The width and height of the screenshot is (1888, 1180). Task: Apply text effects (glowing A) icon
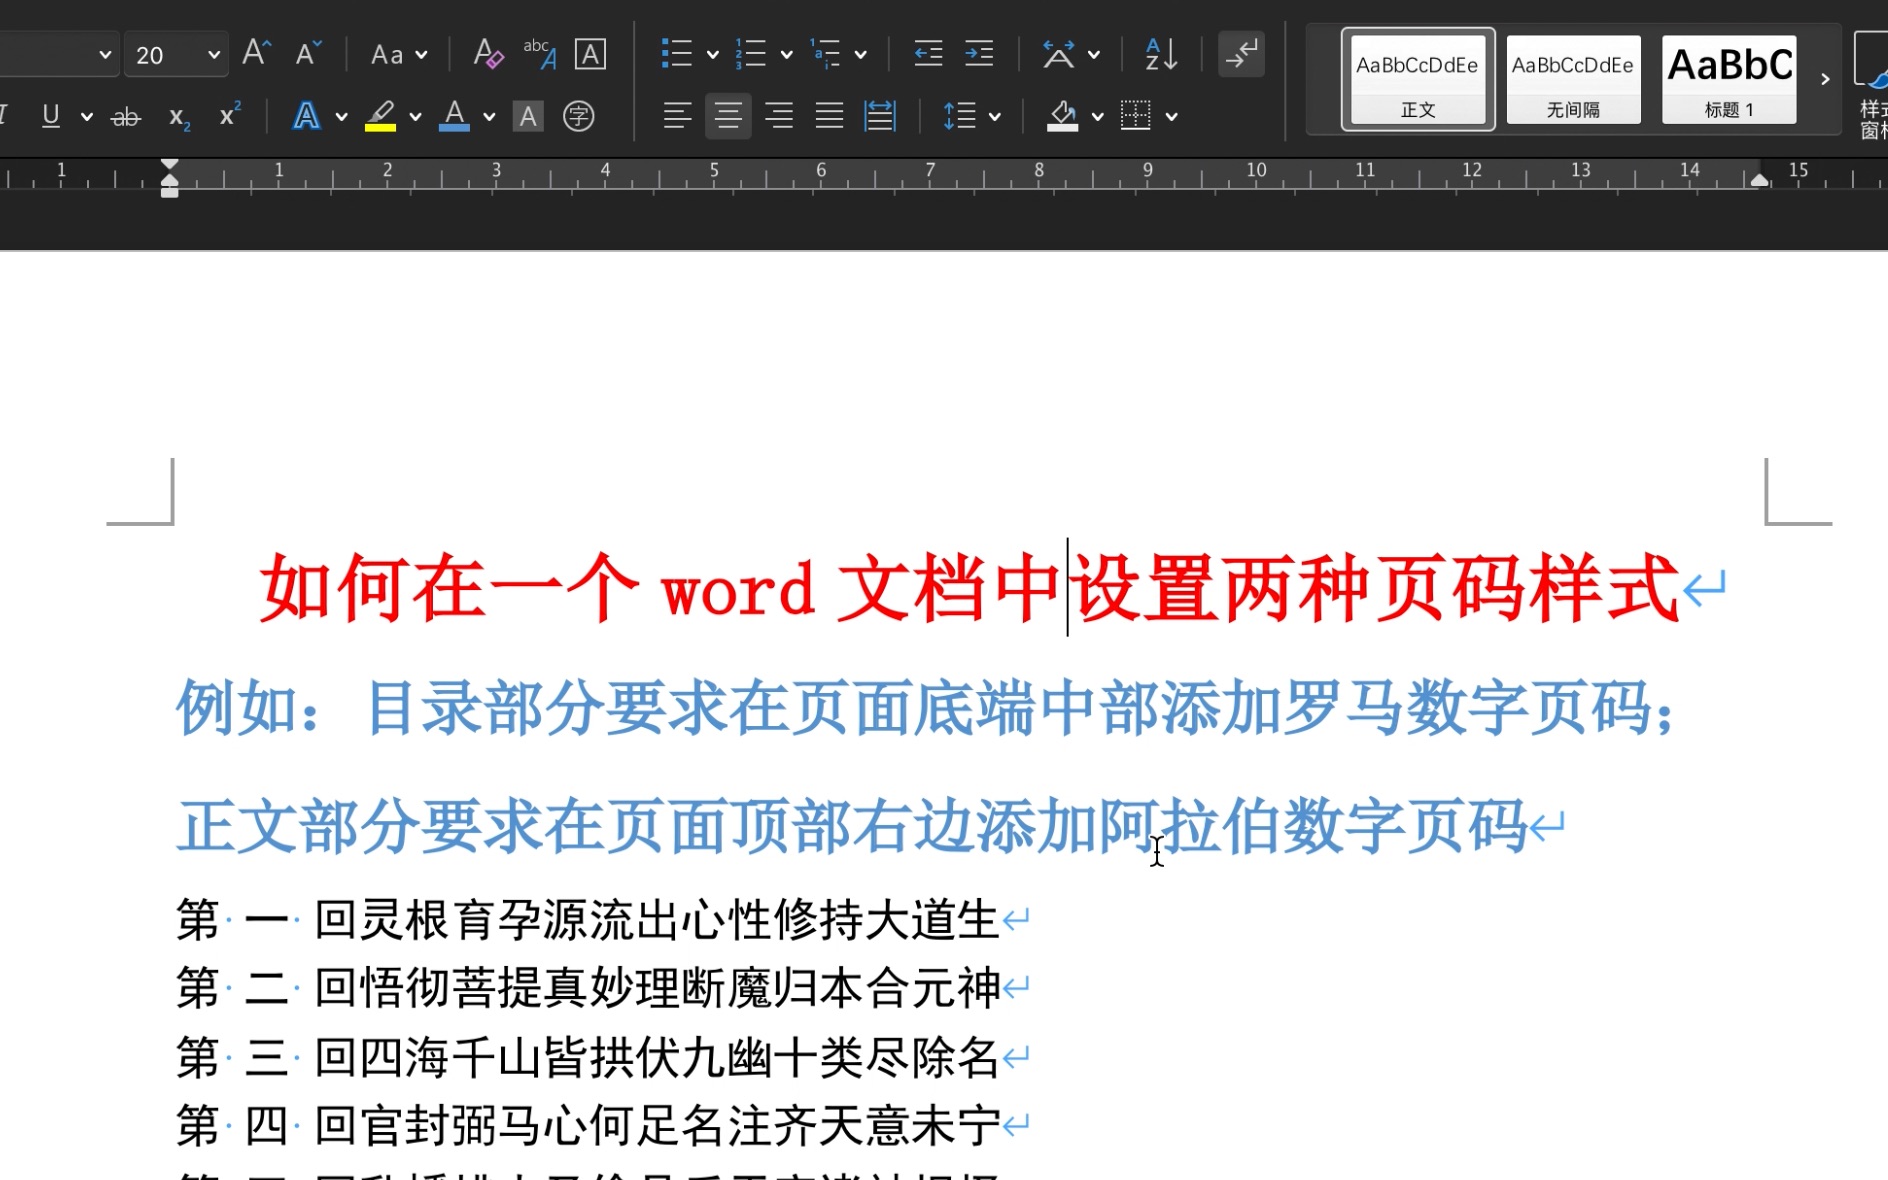[x=306, y=116]
